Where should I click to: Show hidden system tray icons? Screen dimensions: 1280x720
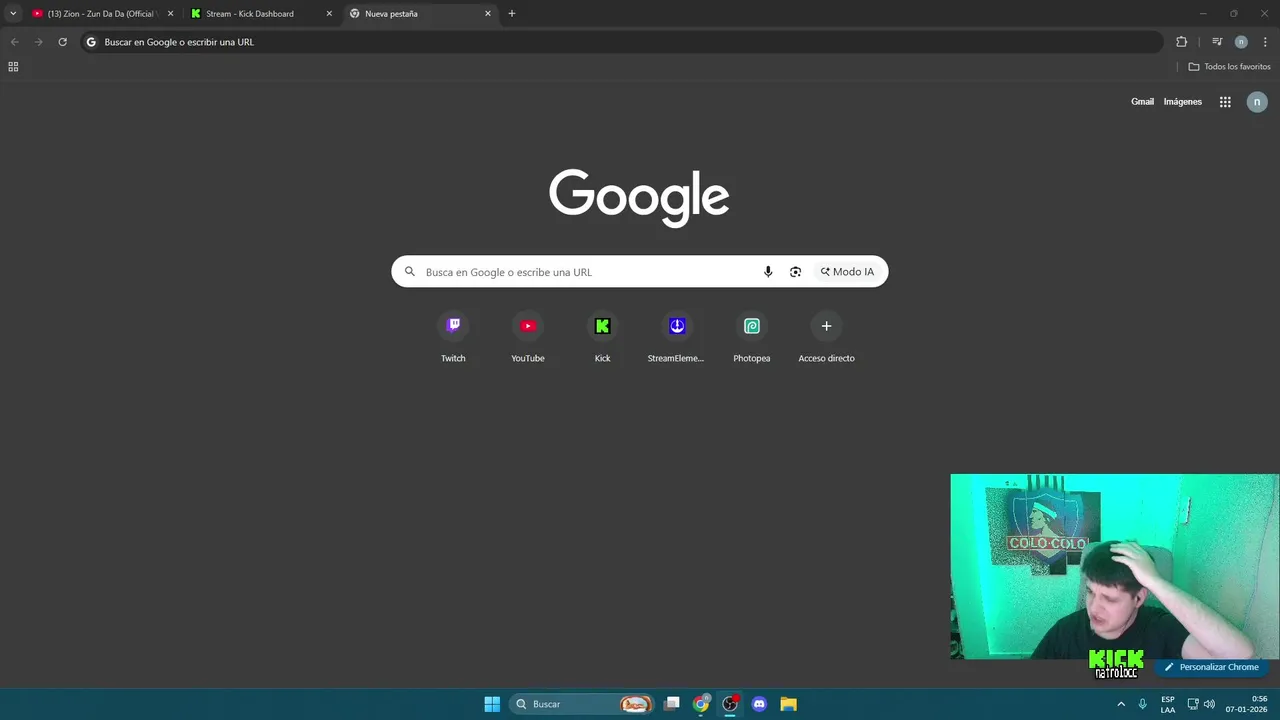click(x=1121, y=704)
